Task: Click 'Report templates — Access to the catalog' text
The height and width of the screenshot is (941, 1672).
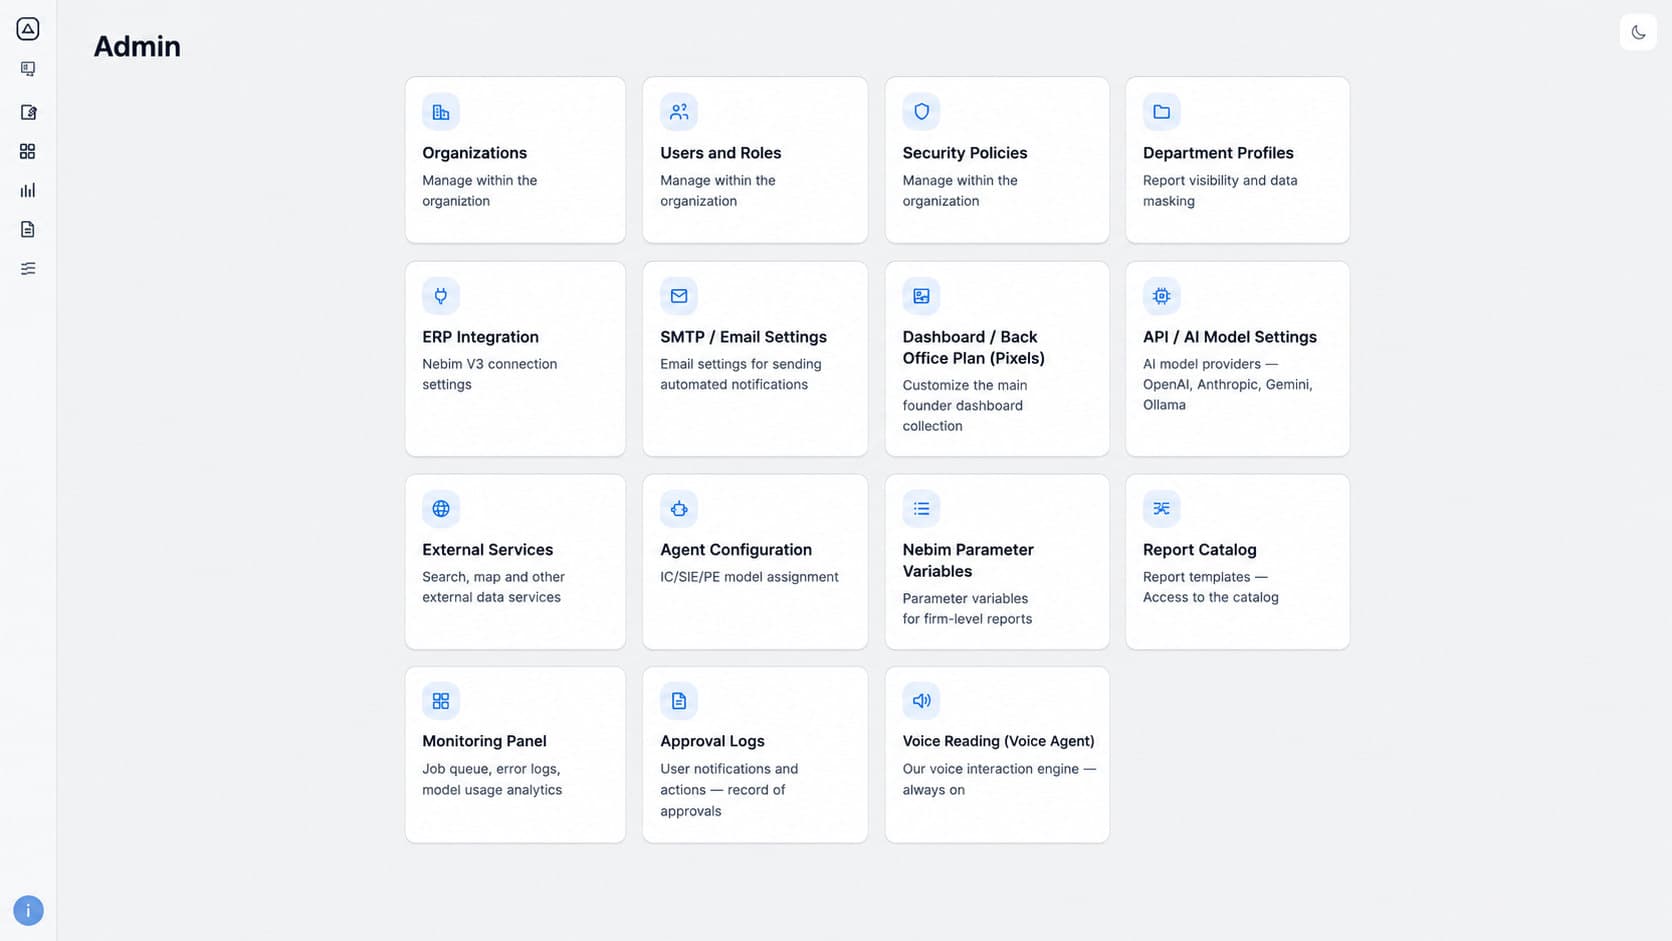Action: coord(1210,587)
